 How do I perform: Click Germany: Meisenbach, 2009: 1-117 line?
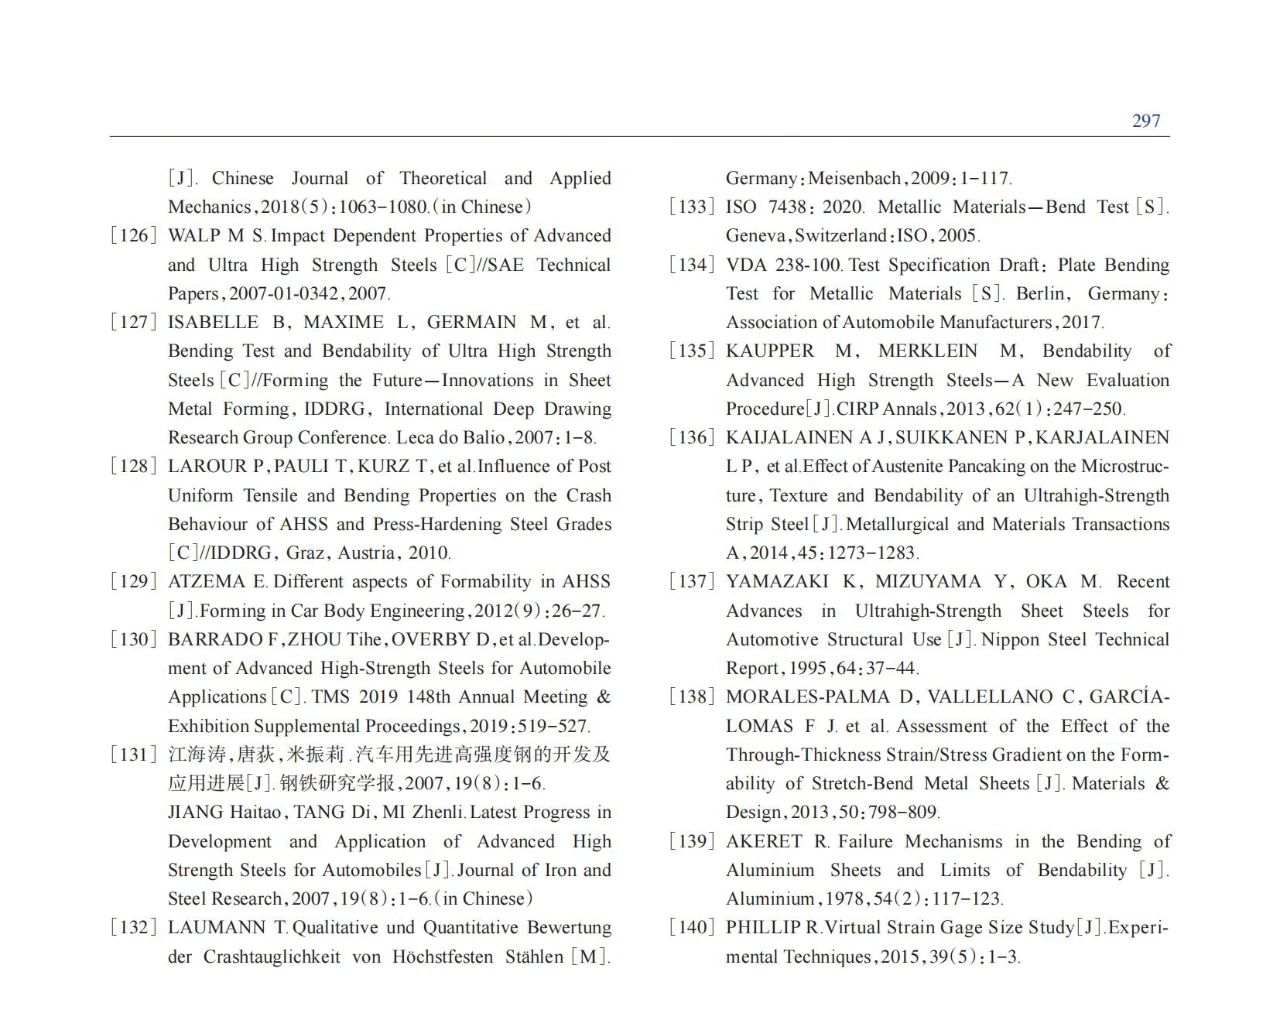869,178
